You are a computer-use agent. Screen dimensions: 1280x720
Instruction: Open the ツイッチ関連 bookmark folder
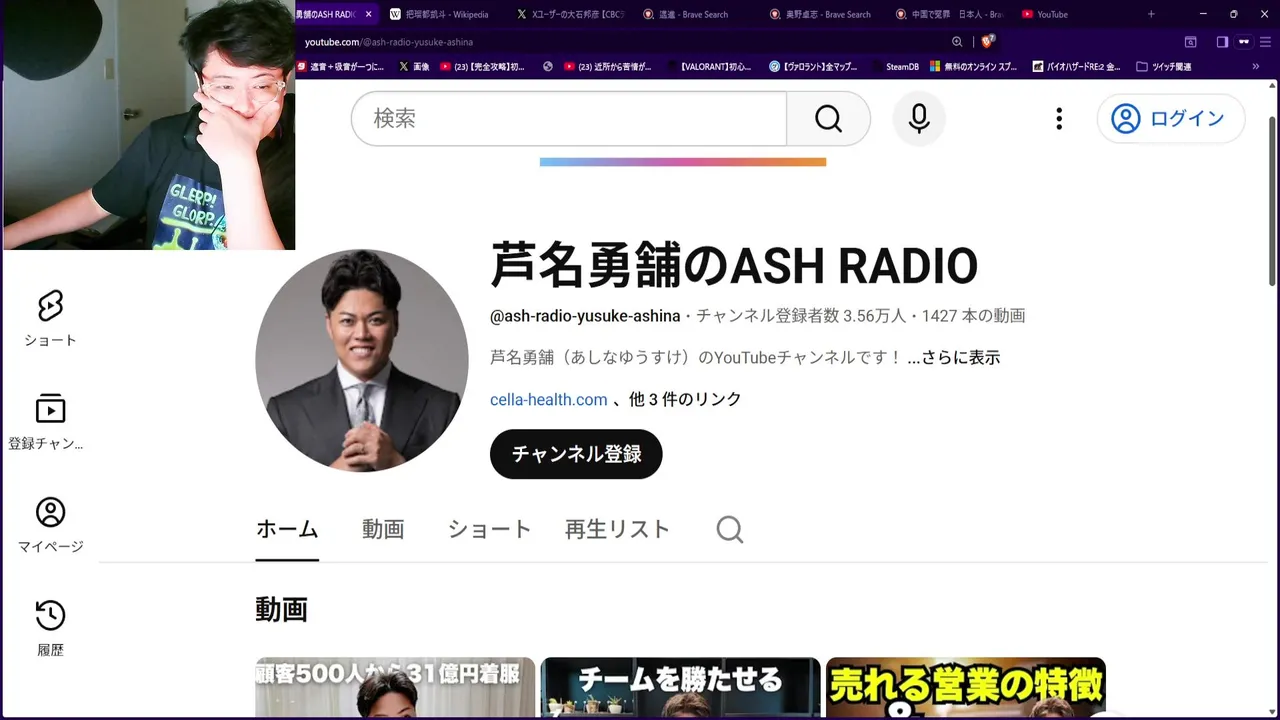[1165, 67]
